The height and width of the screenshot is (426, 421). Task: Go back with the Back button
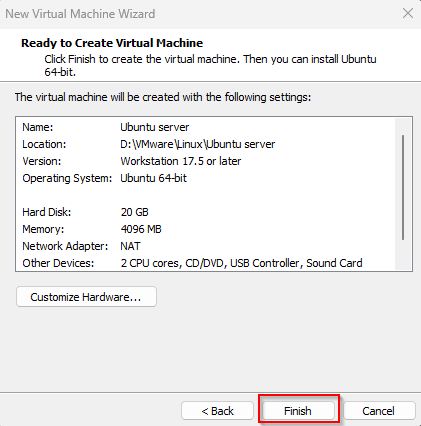217,411
